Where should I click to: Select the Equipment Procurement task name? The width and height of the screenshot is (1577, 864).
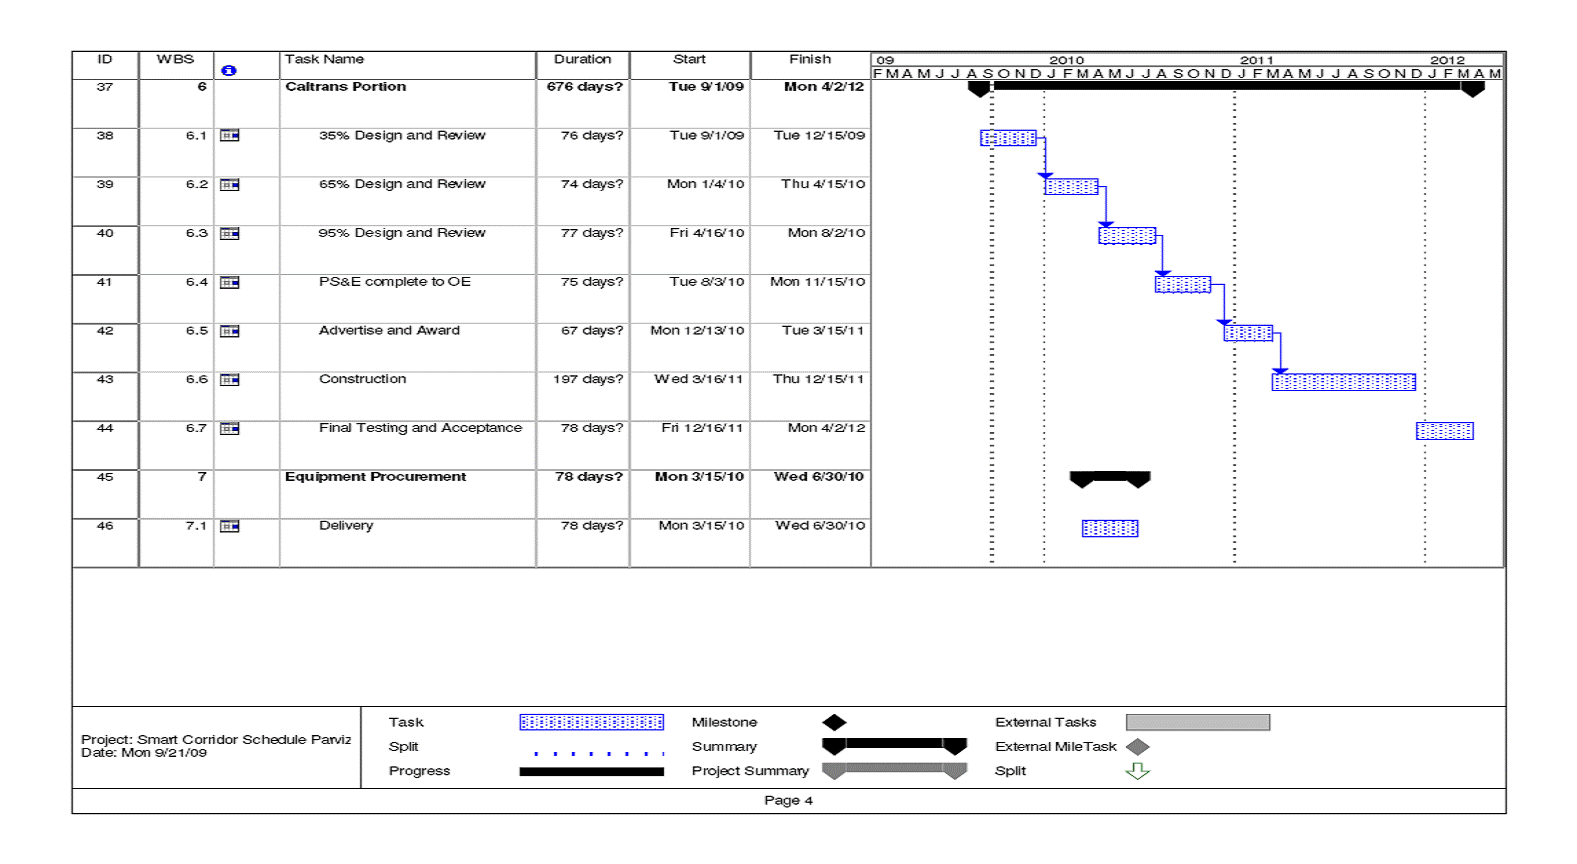point(376,477)
